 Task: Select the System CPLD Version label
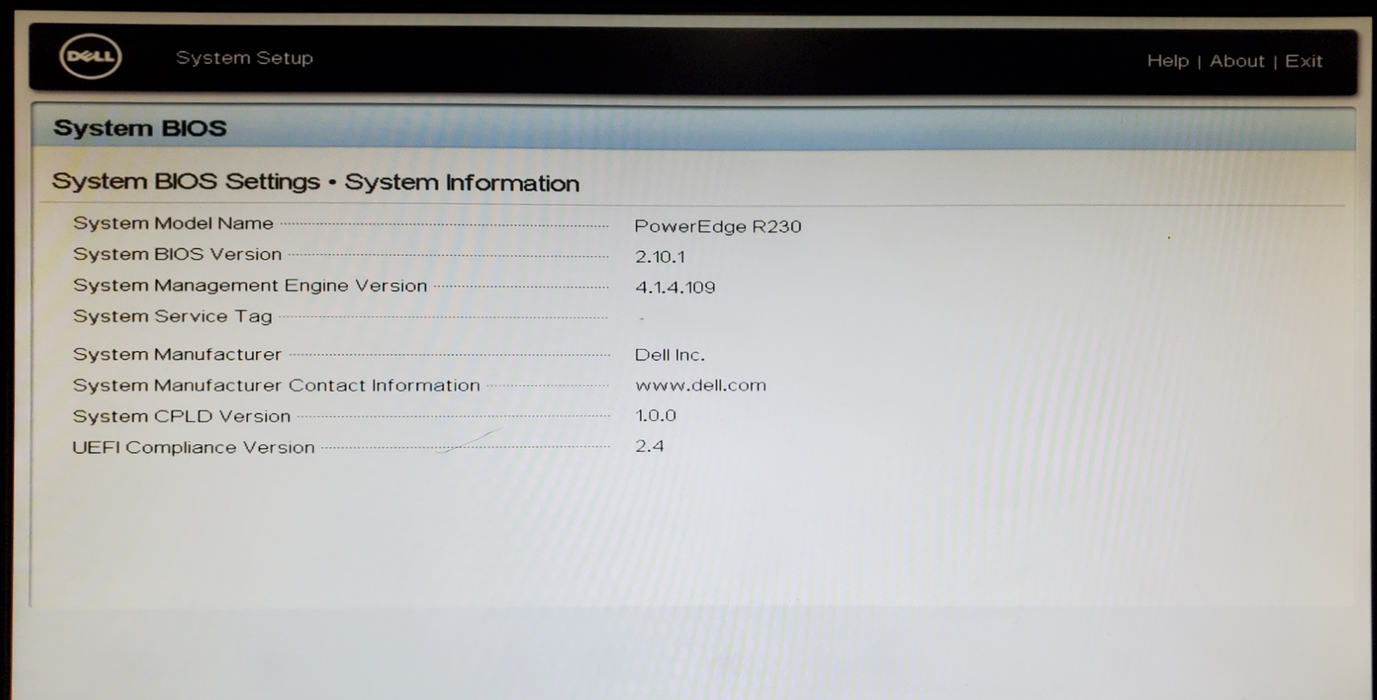(x=182, y=416)
